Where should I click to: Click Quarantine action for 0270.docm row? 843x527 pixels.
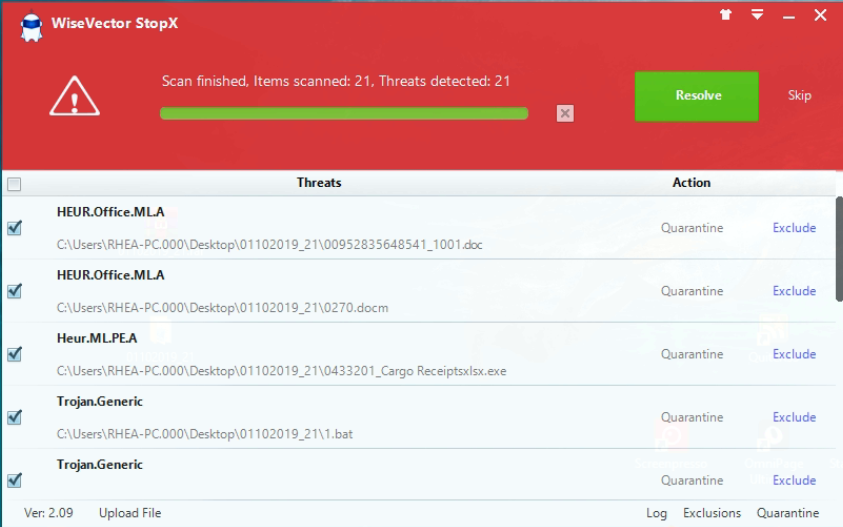coord(692,291)
